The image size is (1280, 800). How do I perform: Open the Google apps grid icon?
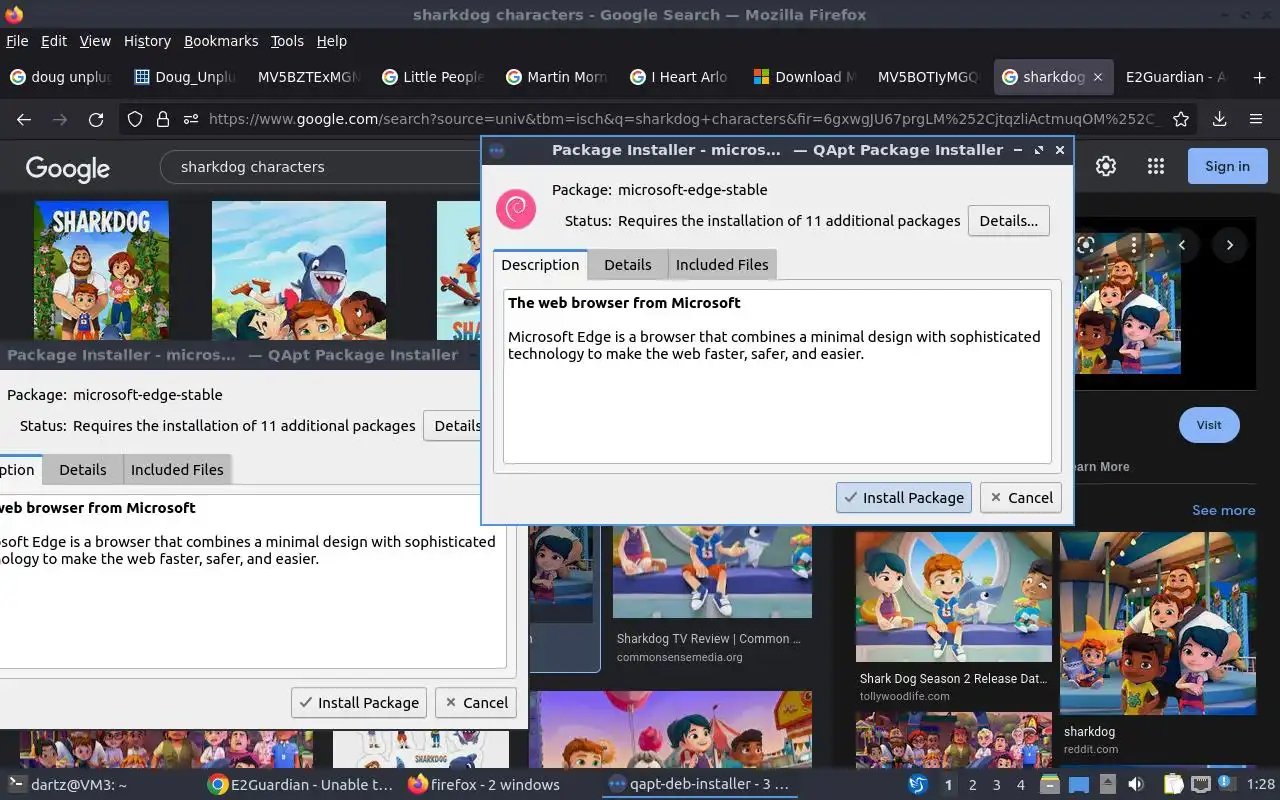[x=1156, y=167]
